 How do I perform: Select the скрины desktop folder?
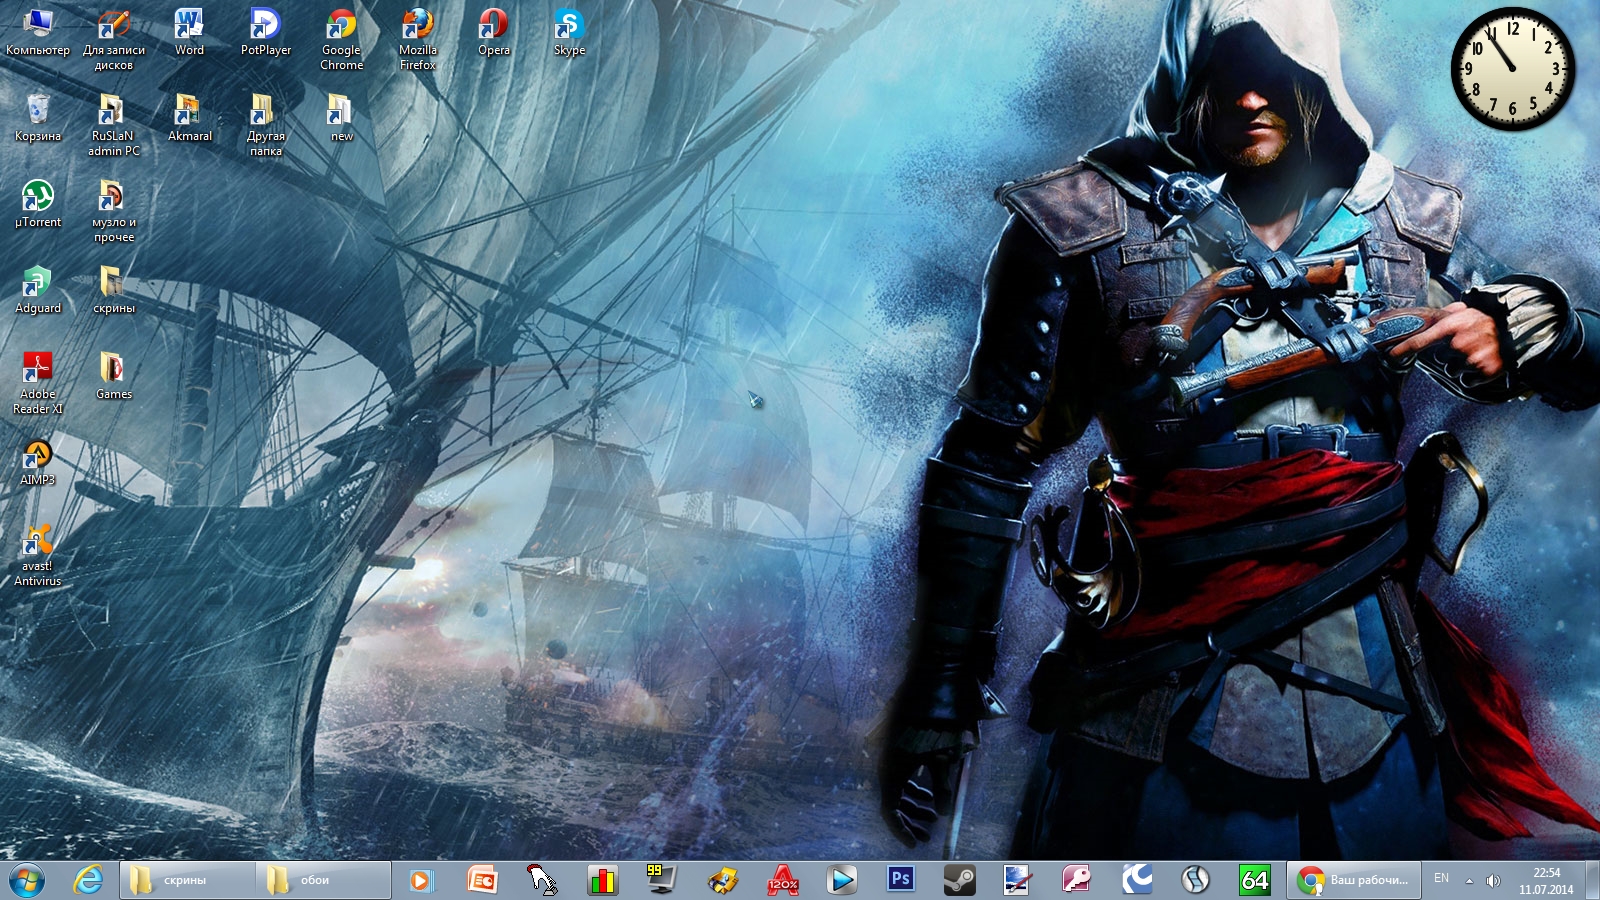(114, 290)
